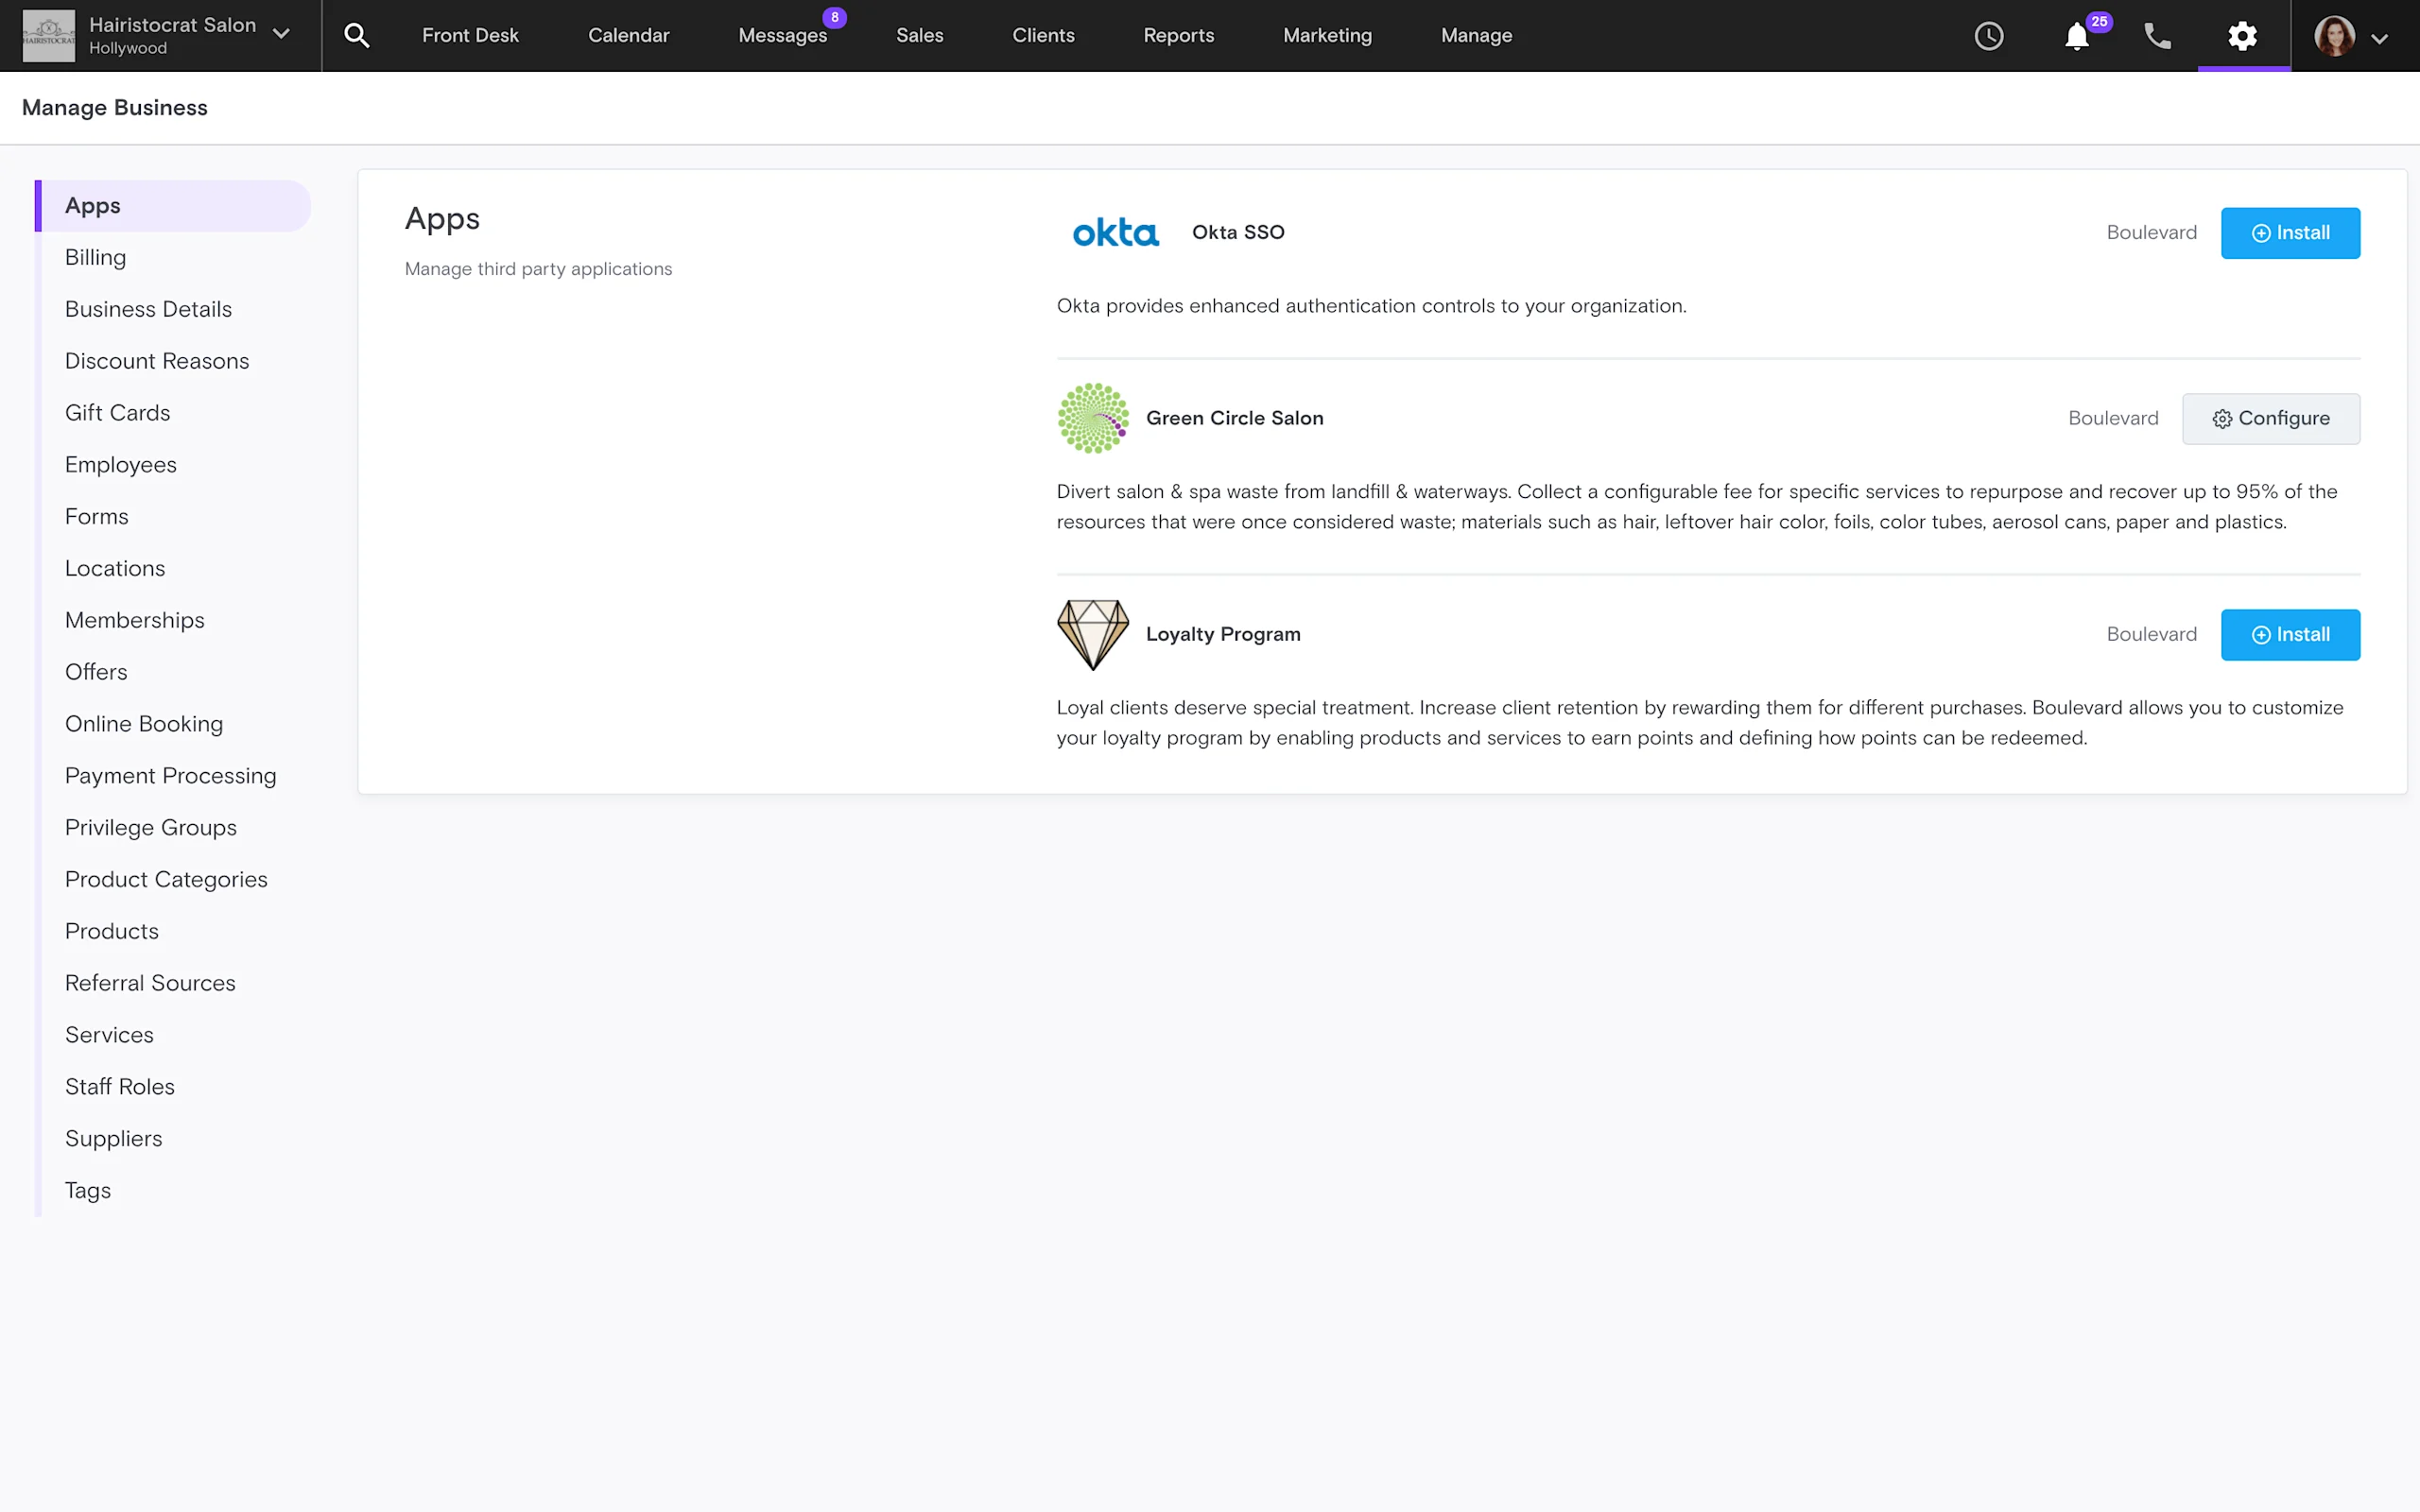This screenshot has width=2420, height=1512.
Task: Click the phone call icon
Action: click(2157, 36)
